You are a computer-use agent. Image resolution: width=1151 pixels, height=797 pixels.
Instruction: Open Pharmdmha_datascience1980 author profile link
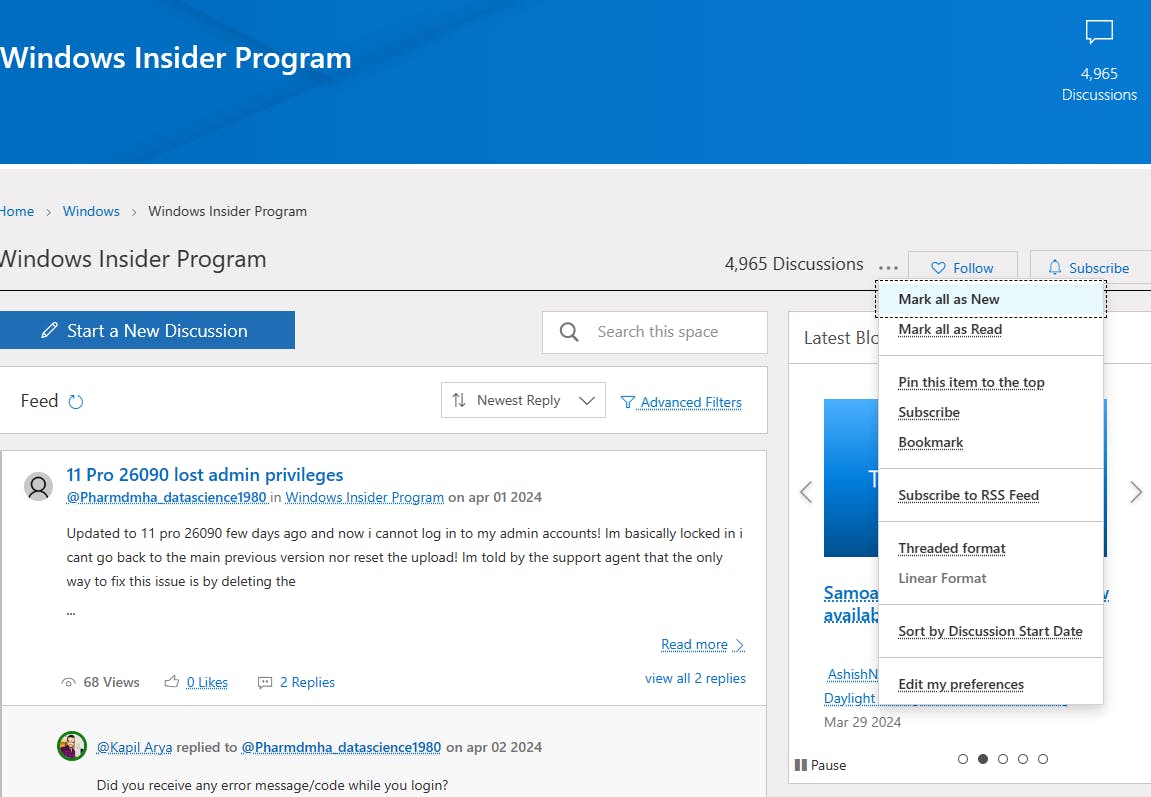click(x=167, y=497)
